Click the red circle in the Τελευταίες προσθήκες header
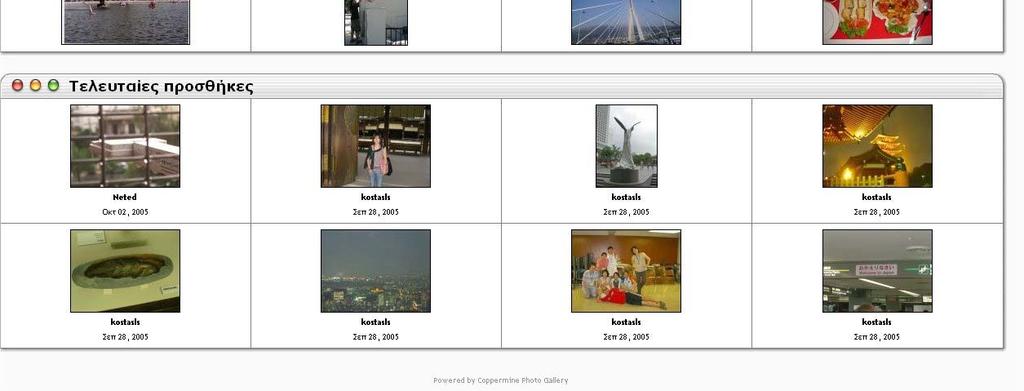Image resolution: width=1024 pixels, height=391 pixels. (18, 86)
